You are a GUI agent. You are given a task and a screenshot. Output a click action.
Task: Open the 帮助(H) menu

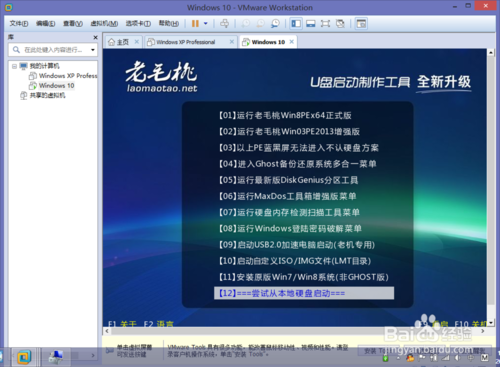click(169, 23)
